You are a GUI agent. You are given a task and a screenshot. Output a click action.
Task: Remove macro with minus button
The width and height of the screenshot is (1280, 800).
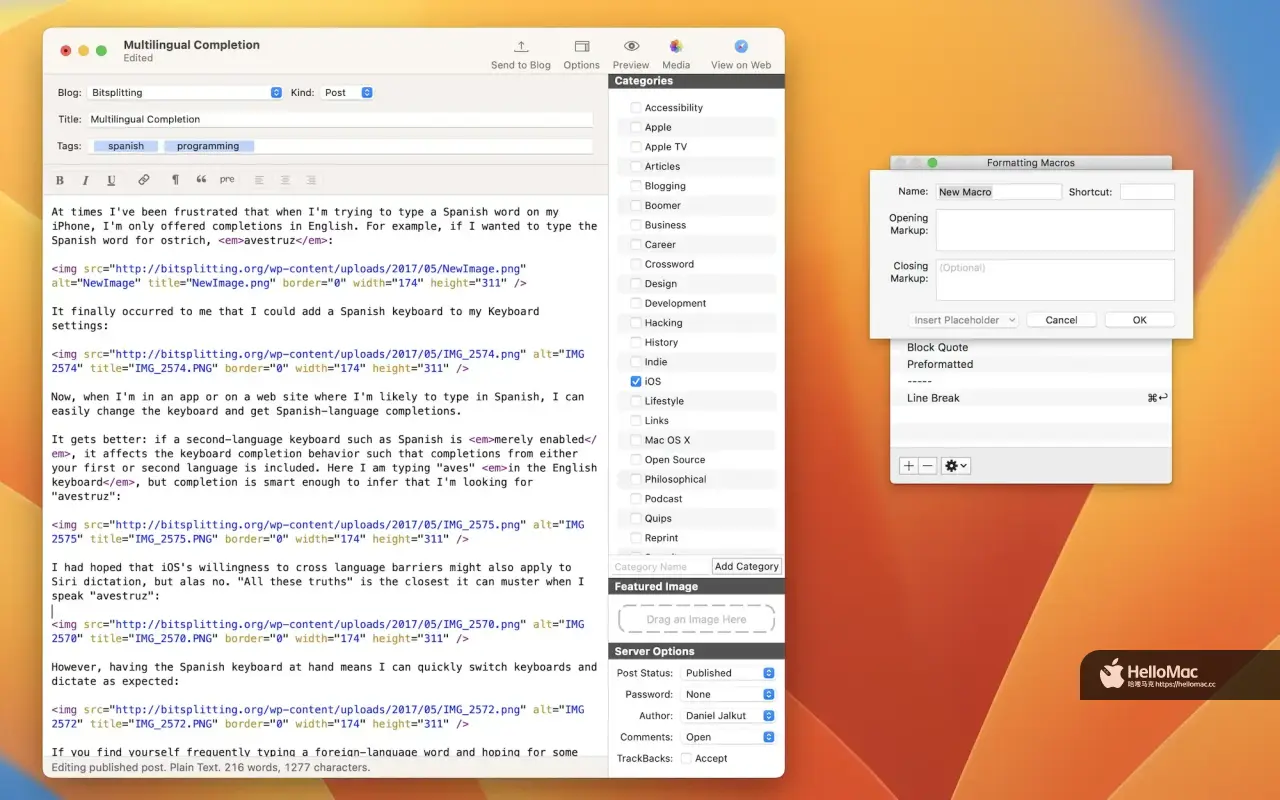(927, 466)
